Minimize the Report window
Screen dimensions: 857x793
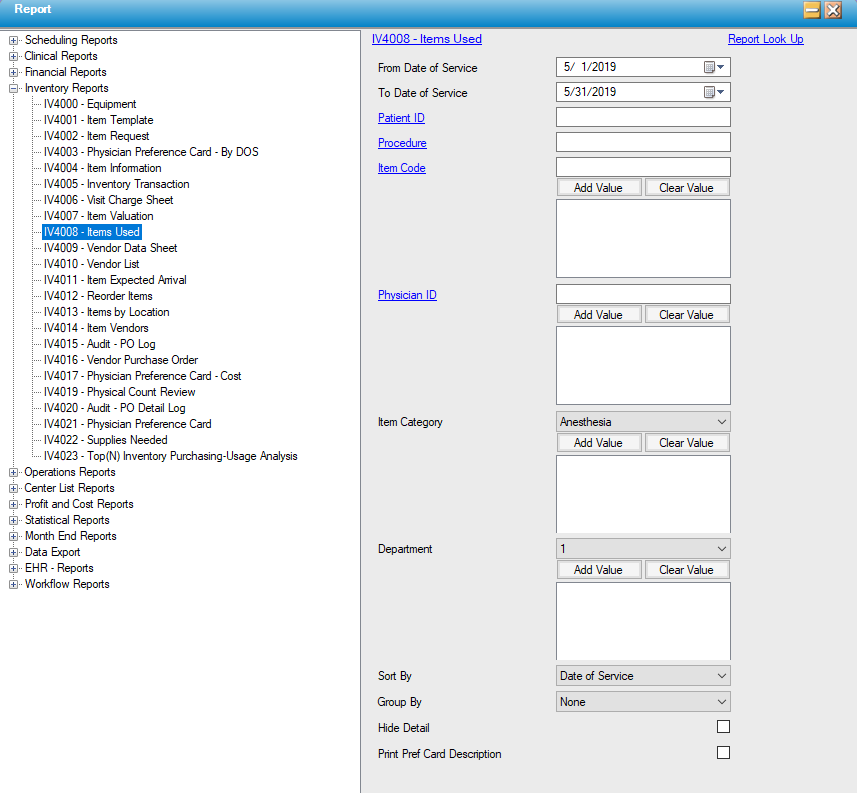click(x=812, y=10)
